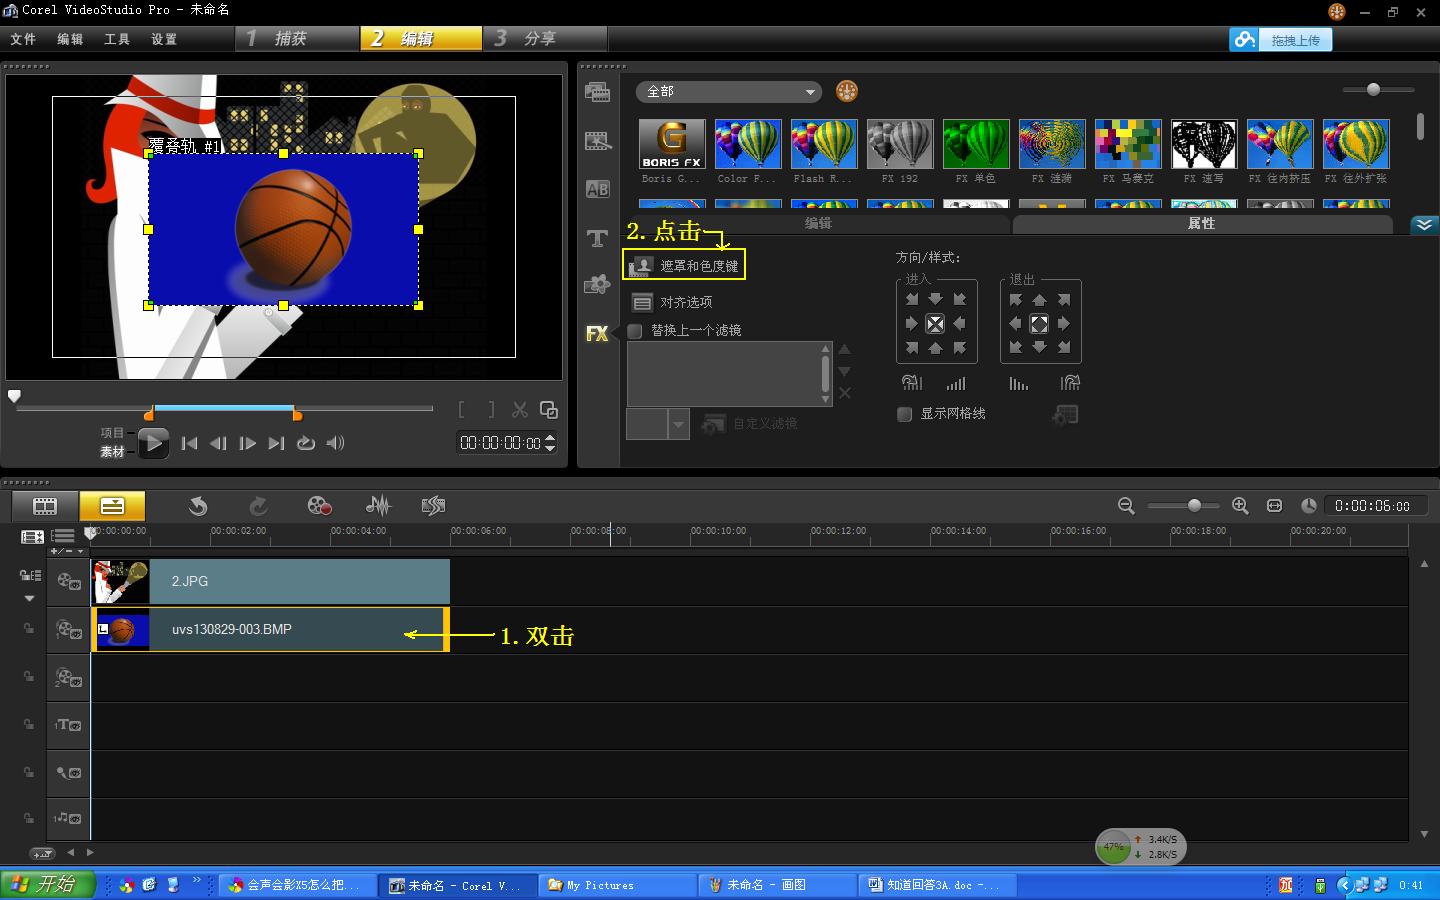This screenshot has height=900, width=1440.
Task: Open the FX filter library panel
Action: (597, 333)
